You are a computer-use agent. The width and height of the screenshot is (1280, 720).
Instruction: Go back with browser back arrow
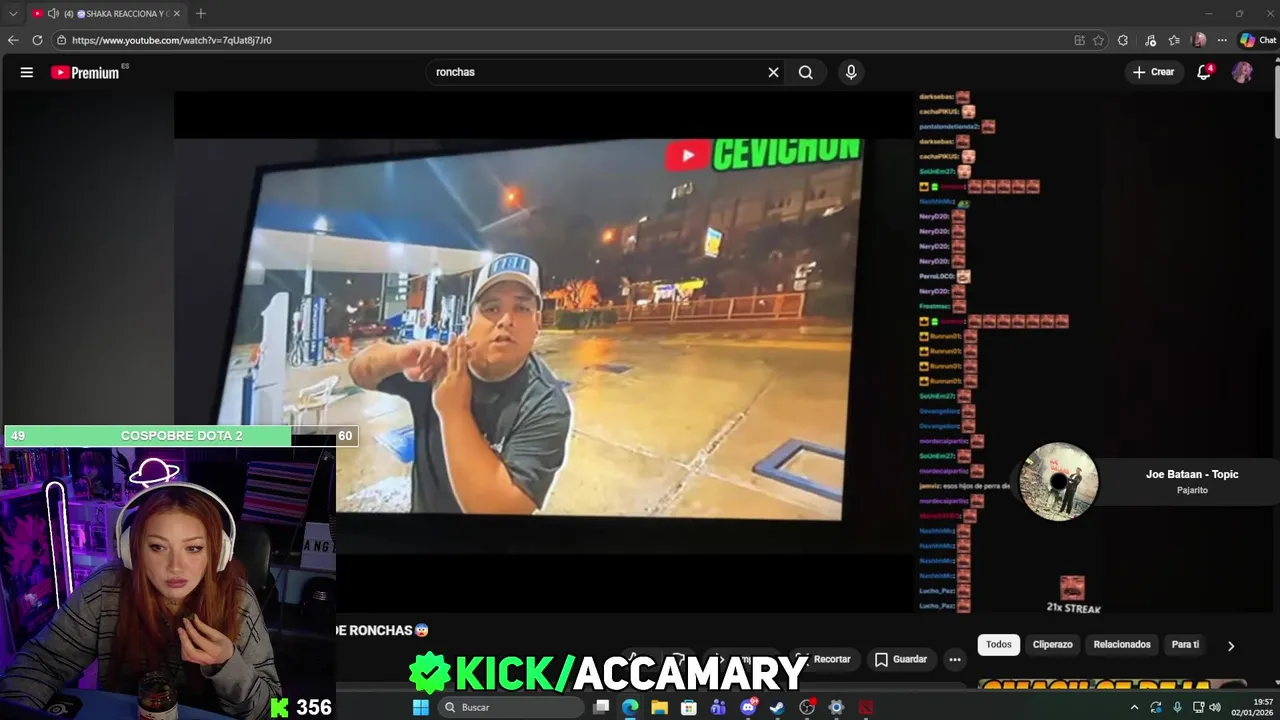(13, 40)
